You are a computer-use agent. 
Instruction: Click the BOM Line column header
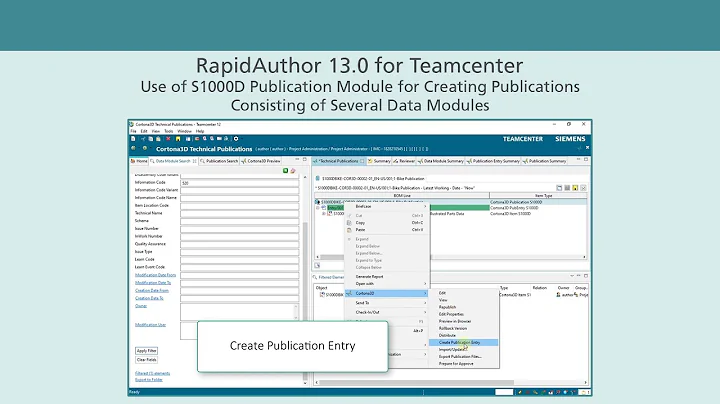[x=402, y=196]
